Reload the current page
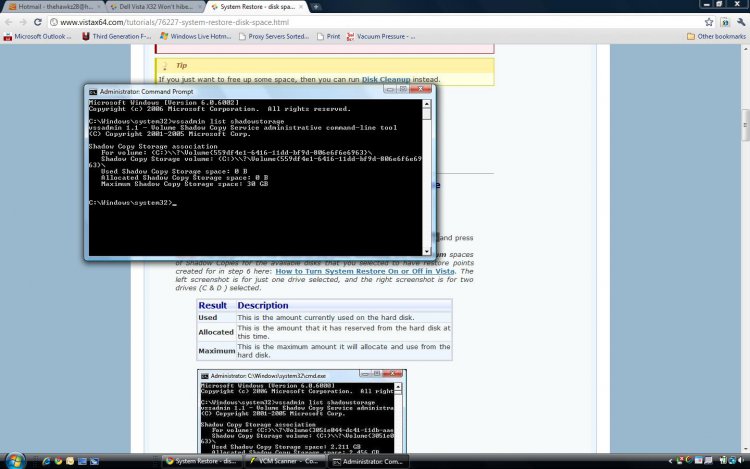This screenshot has height=469, width=750. click(37, 22)
